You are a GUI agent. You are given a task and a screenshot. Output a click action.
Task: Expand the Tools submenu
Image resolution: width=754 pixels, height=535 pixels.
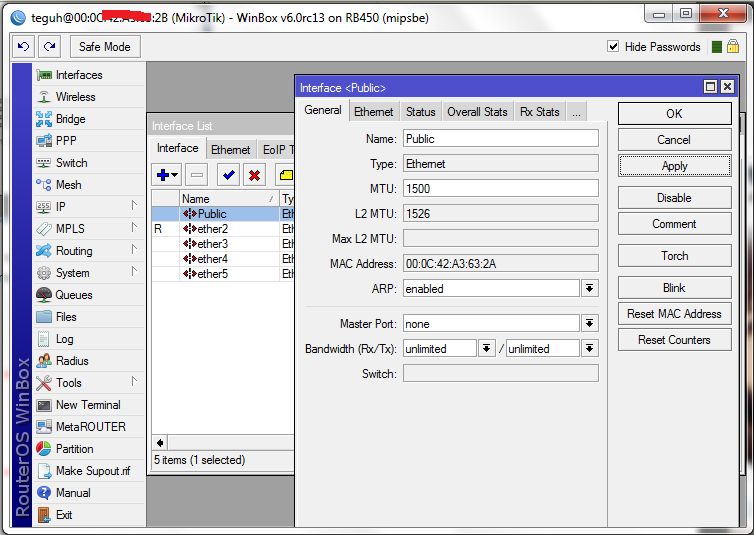tap(134, 382)
